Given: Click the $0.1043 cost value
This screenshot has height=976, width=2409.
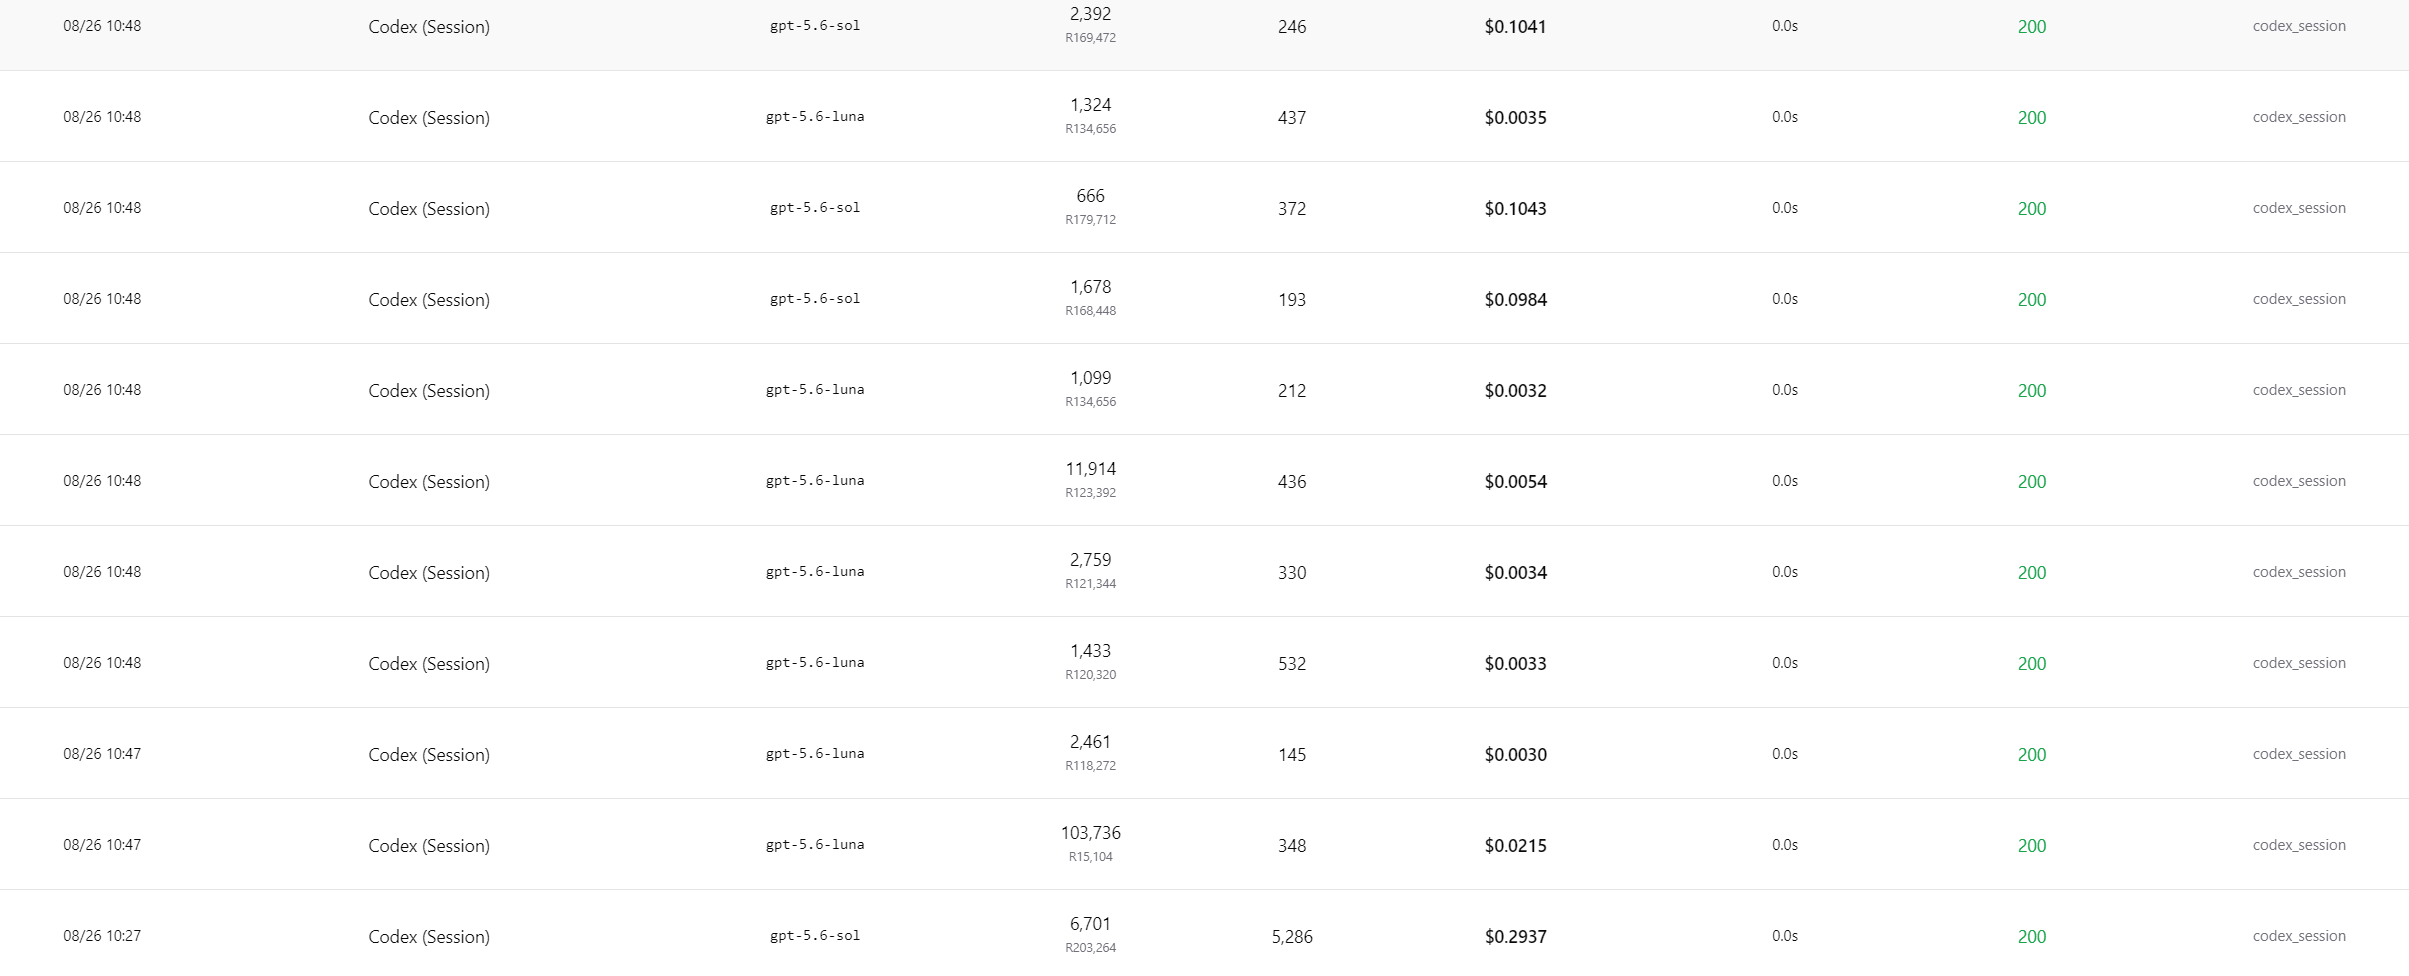Looking at the screenshot, I should click(x=1515, y=209).
